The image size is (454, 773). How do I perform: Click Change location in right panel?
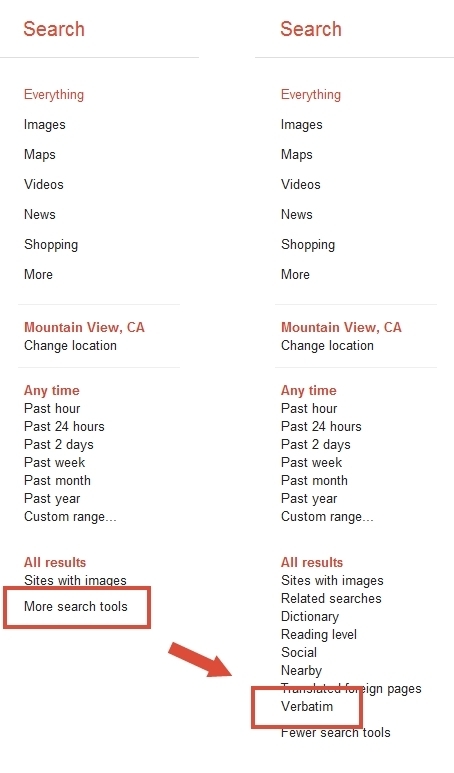pos(327,346)
